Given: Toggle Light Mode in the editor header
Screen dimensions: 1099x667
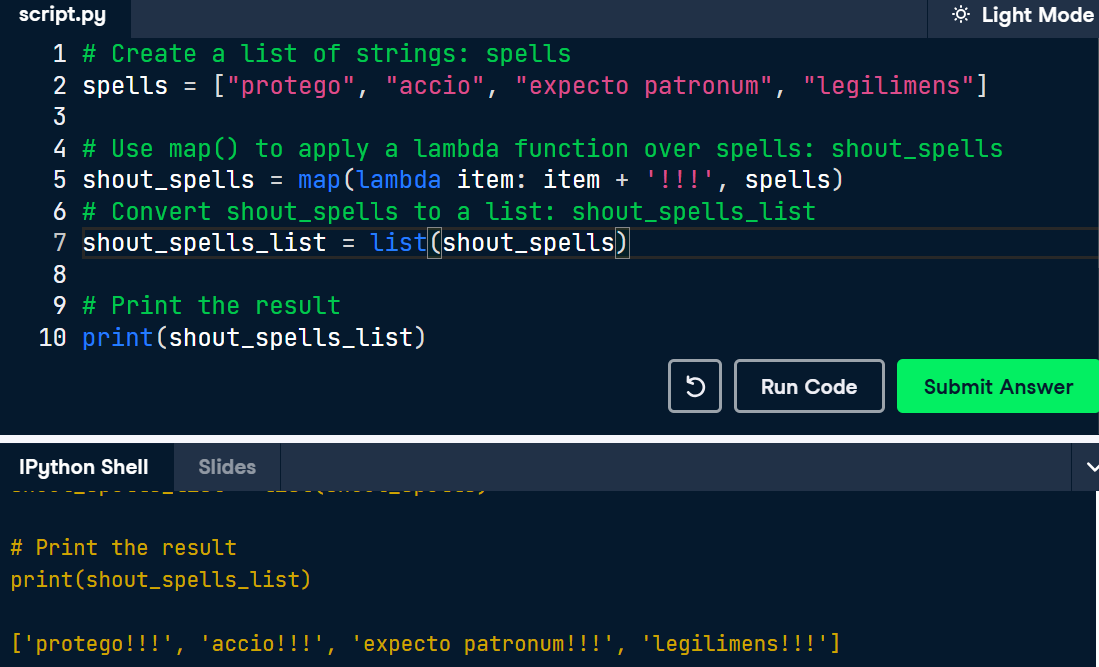Looking at the screenshot, I should pos(1023,15).
